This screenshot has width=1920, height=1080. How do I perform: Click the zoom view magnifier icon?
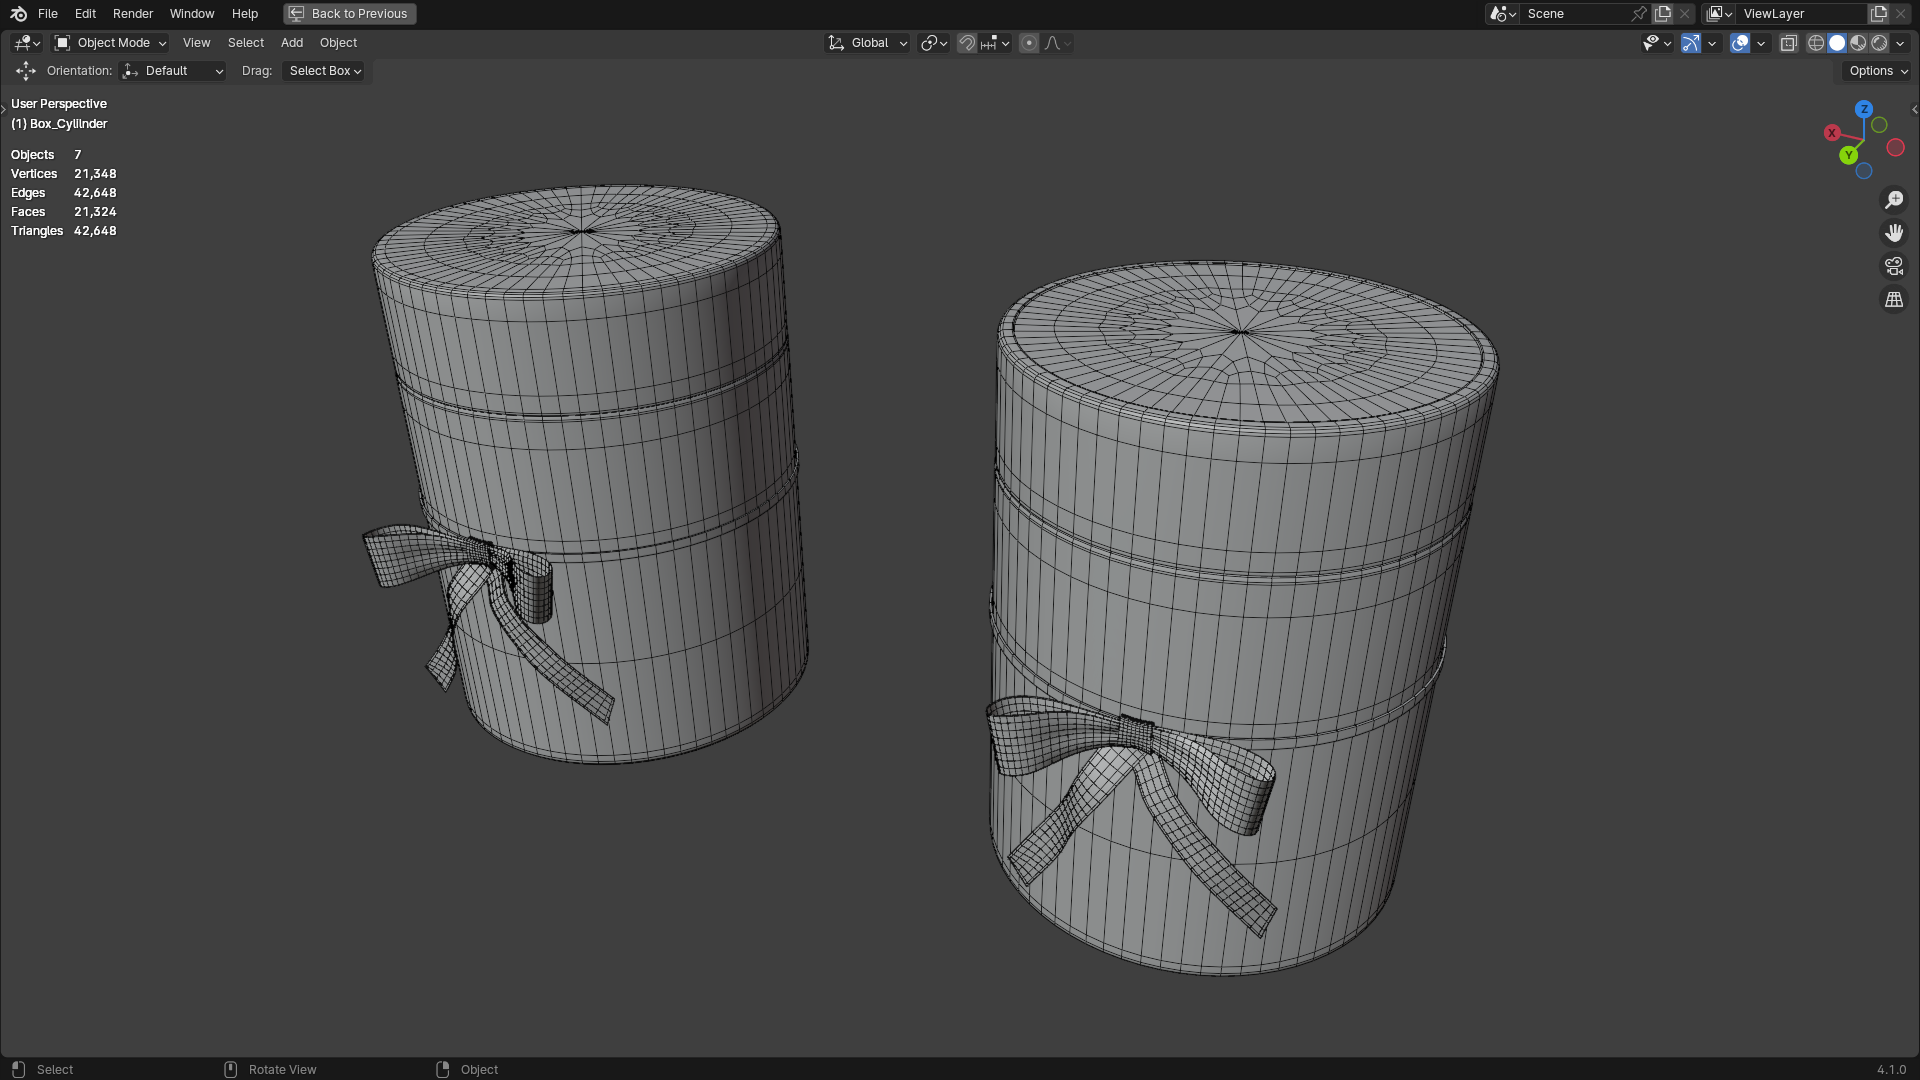(1894, 200)
